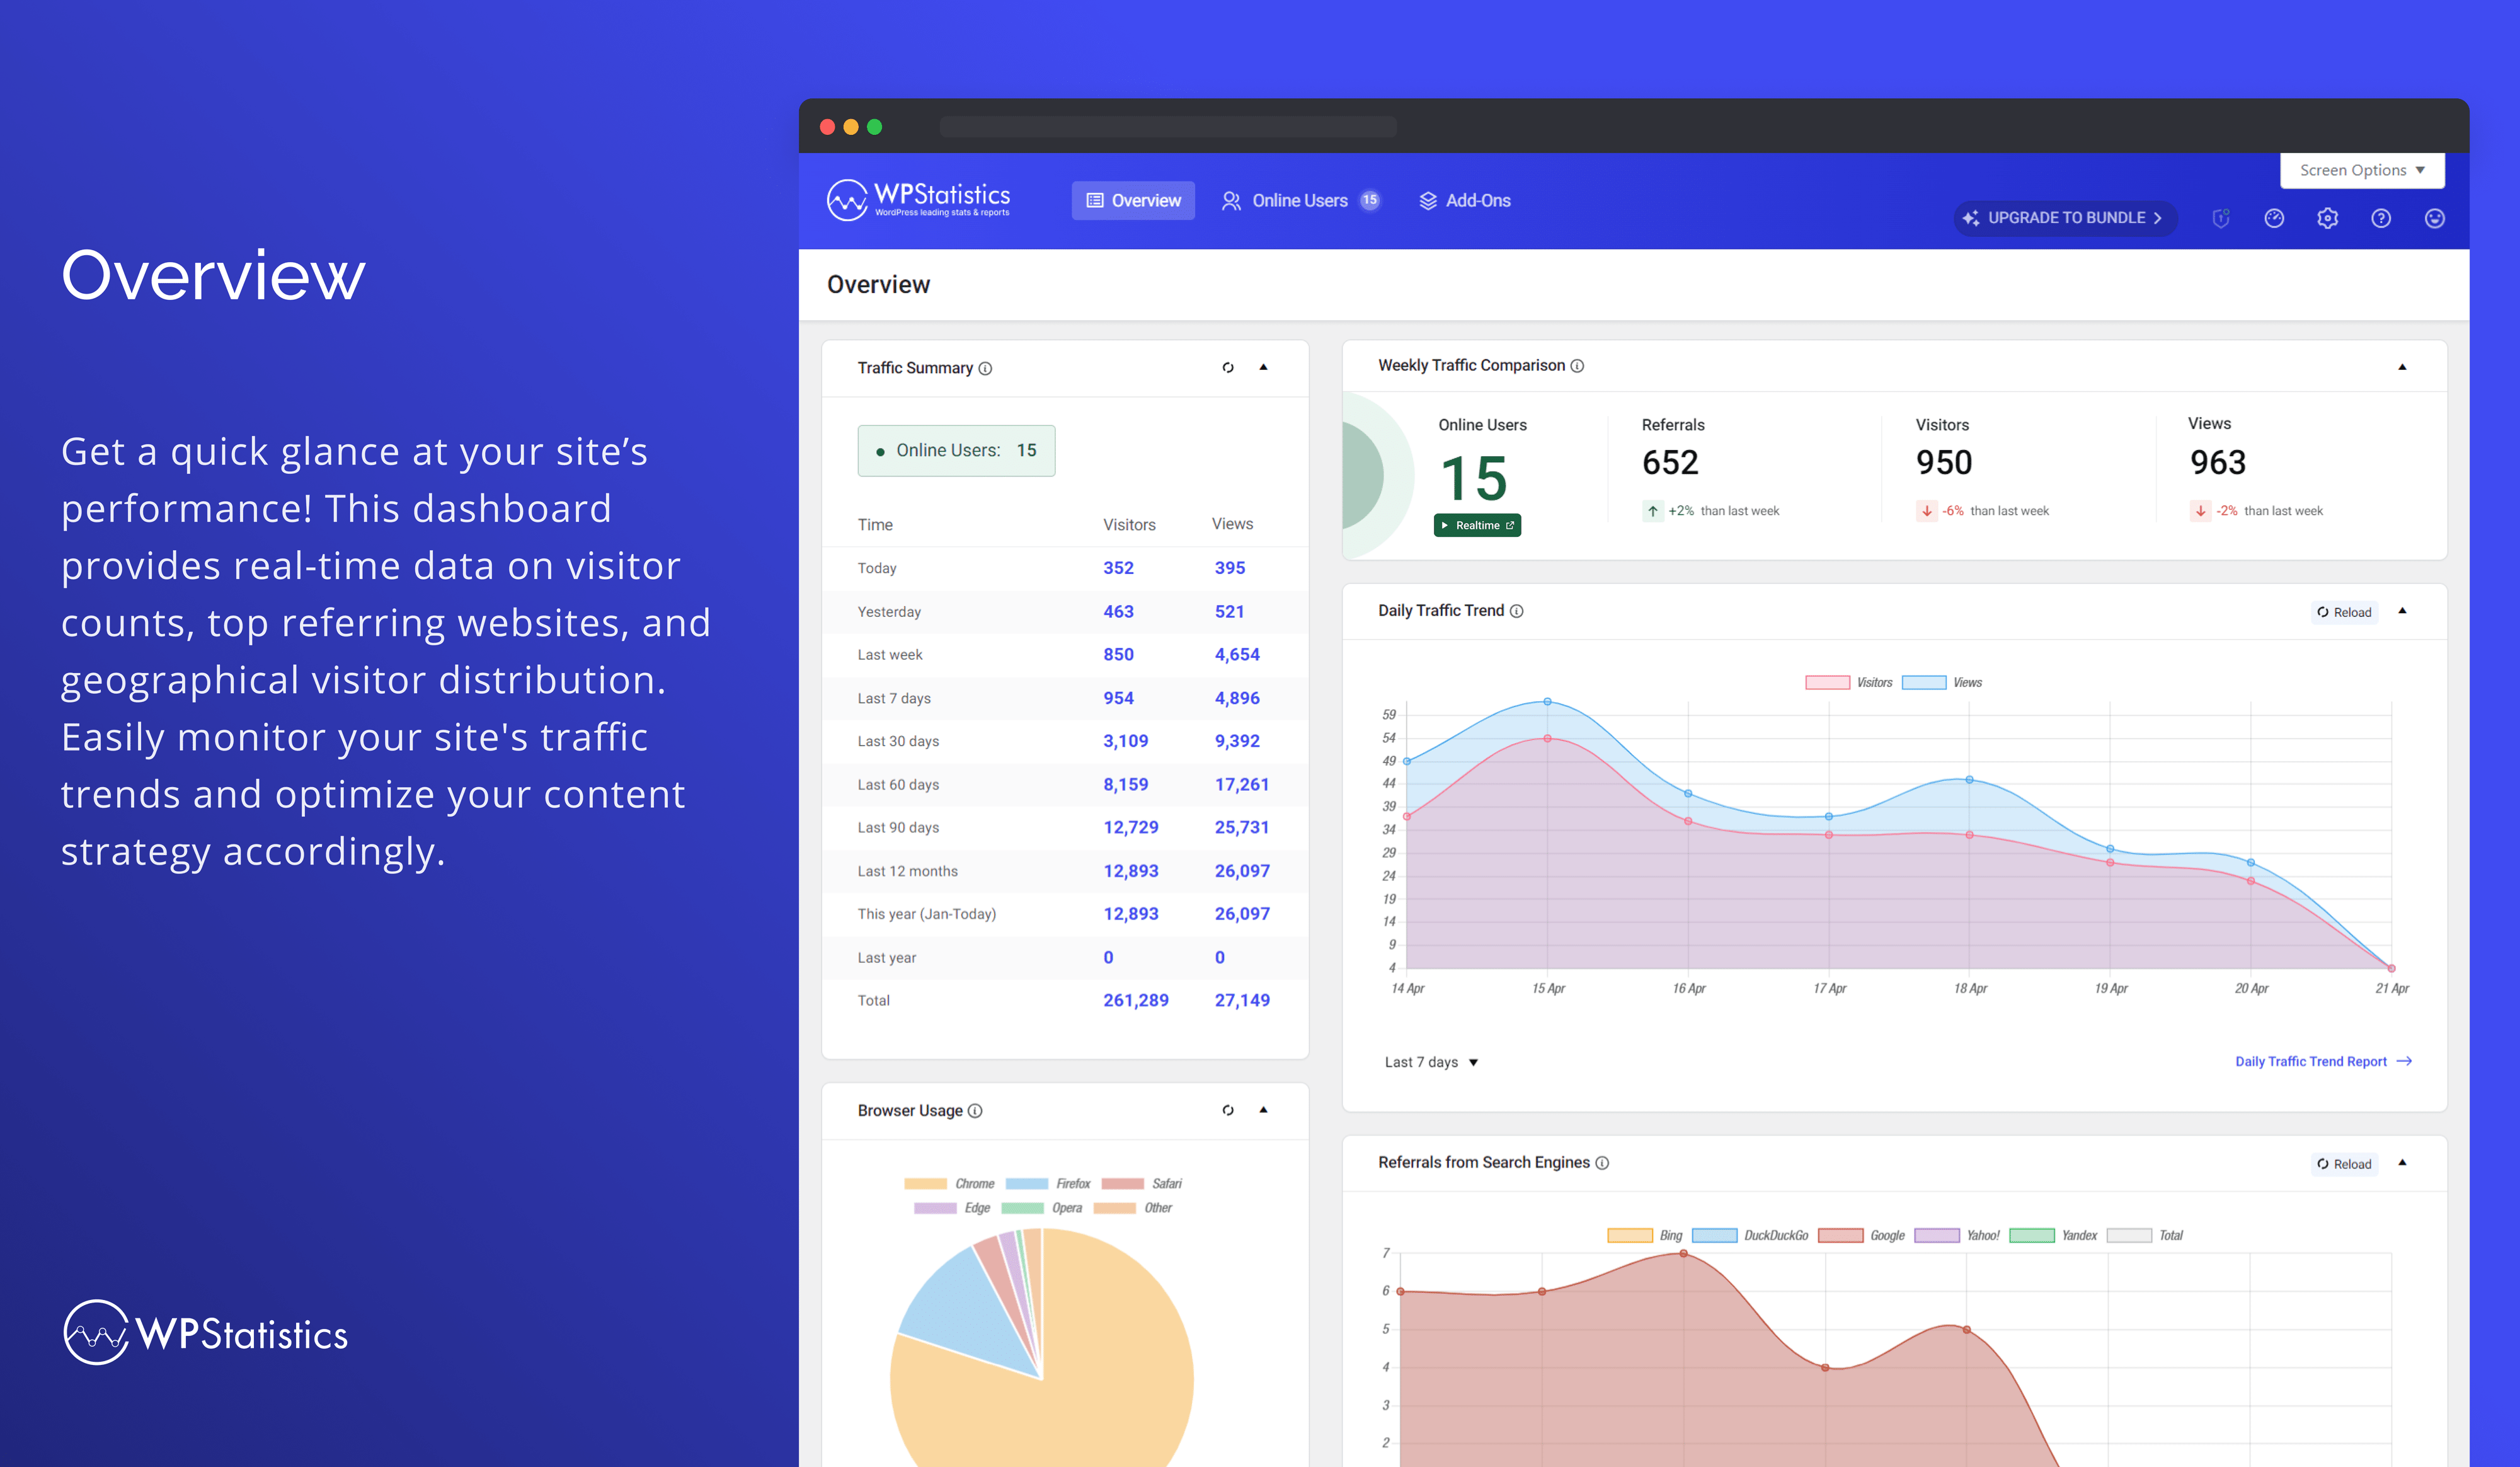Click the Daily Traffic Trend Report arrow icon
Viewport: 2520px width, 1467px height.
coord(2404,1061)
